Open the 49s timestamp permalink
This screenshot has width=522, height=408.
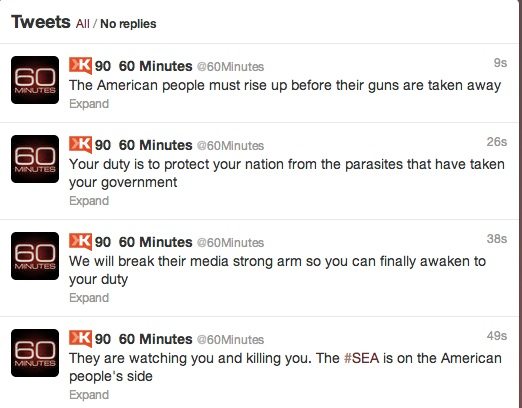[497, 336]
